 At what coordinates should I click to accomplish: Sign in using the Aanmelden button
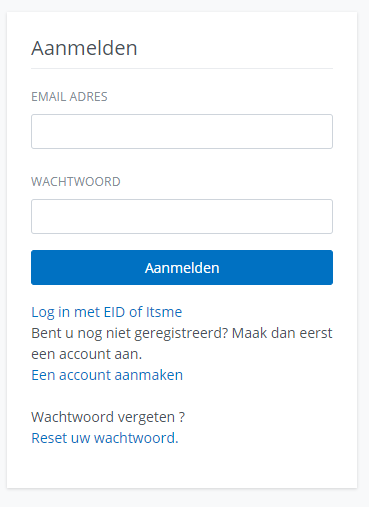coord(182,268)
